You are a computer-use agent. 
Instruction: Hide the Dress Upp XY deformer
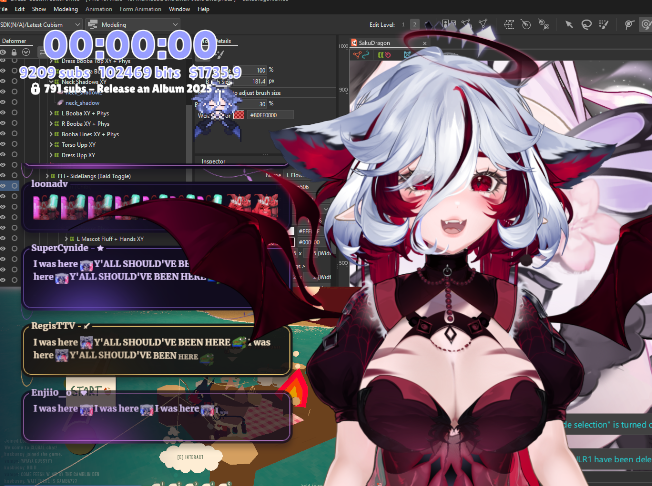coord(3,155)
